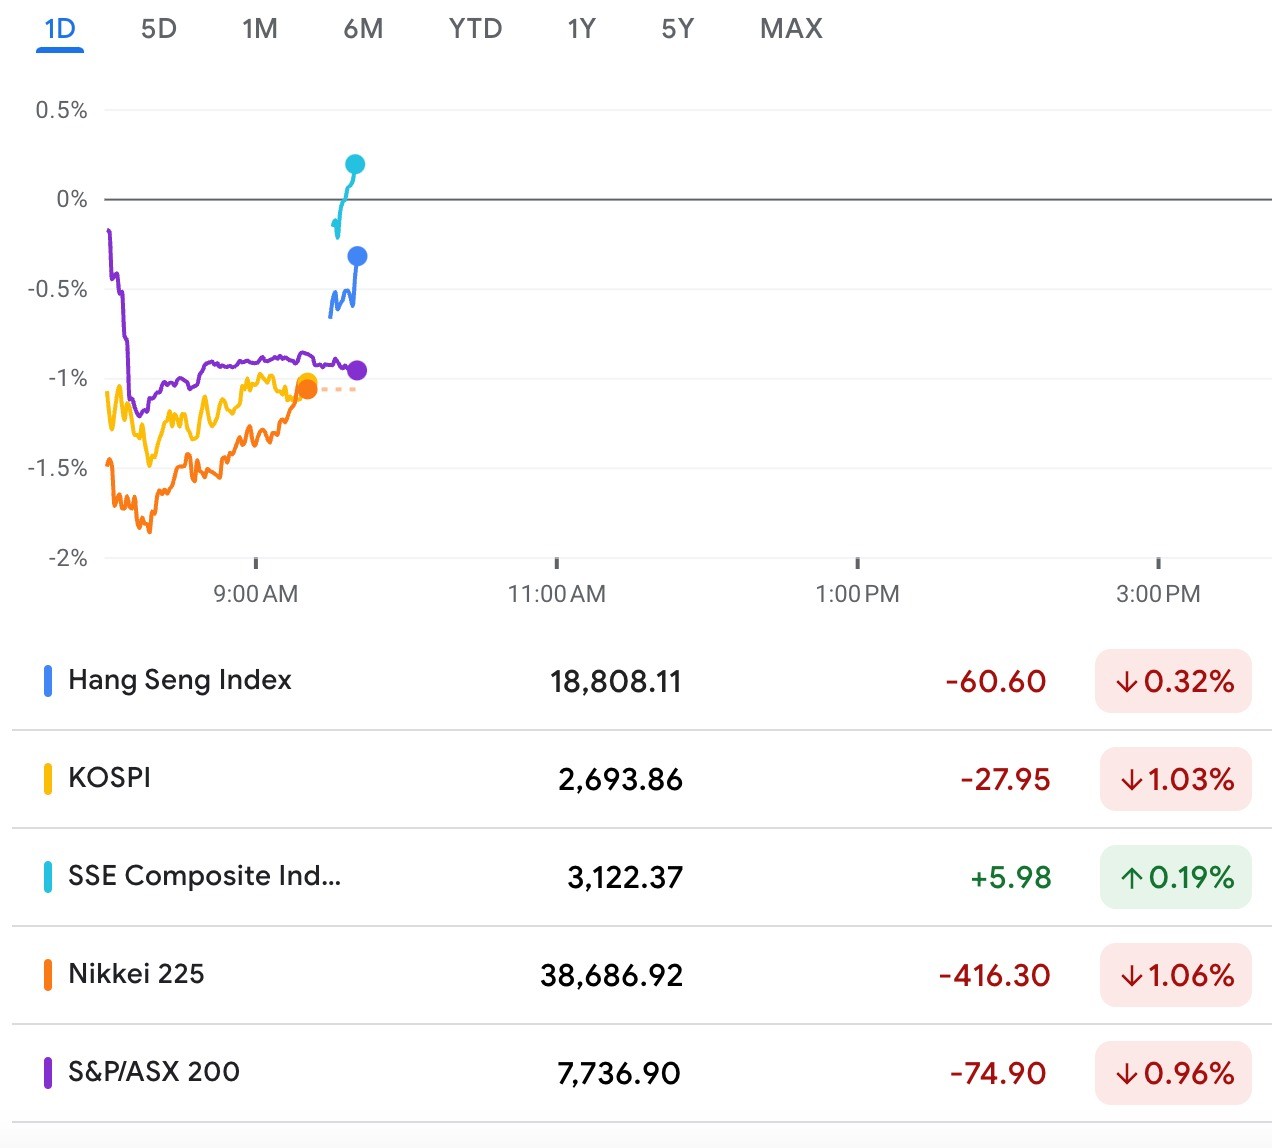The height and width of the screenshot is (1148, 1272).
Task: Click the 9:00 AM time axis label
Action: point(256,594)
